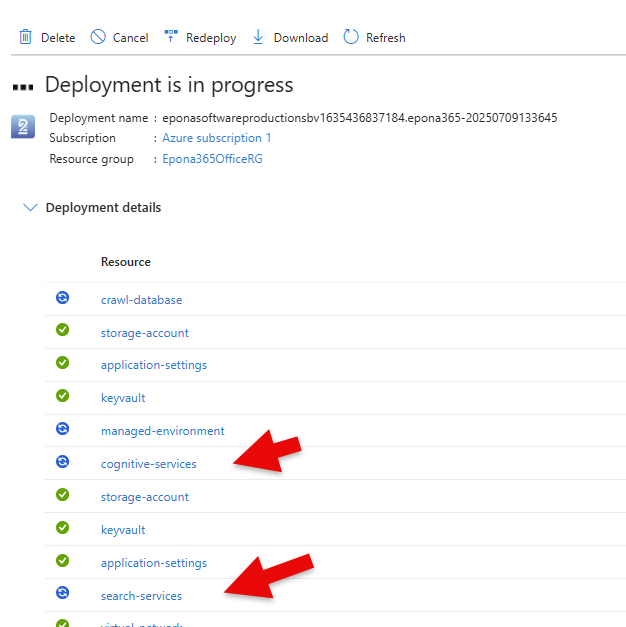Screen dimensions: 626x627
Task: Open the second storage-account resource link
Action: [x=144, y=497]
